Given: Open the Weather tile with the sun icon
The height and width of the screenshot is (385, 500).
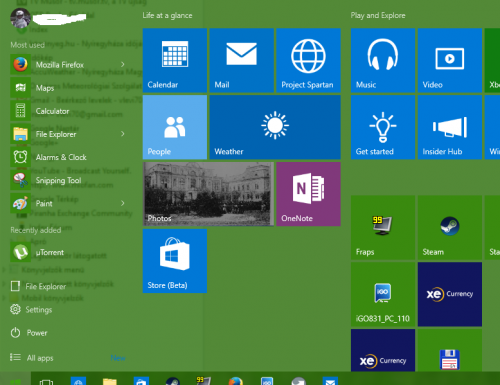Looking at the screenshot, I should click(x=275, y=127).
